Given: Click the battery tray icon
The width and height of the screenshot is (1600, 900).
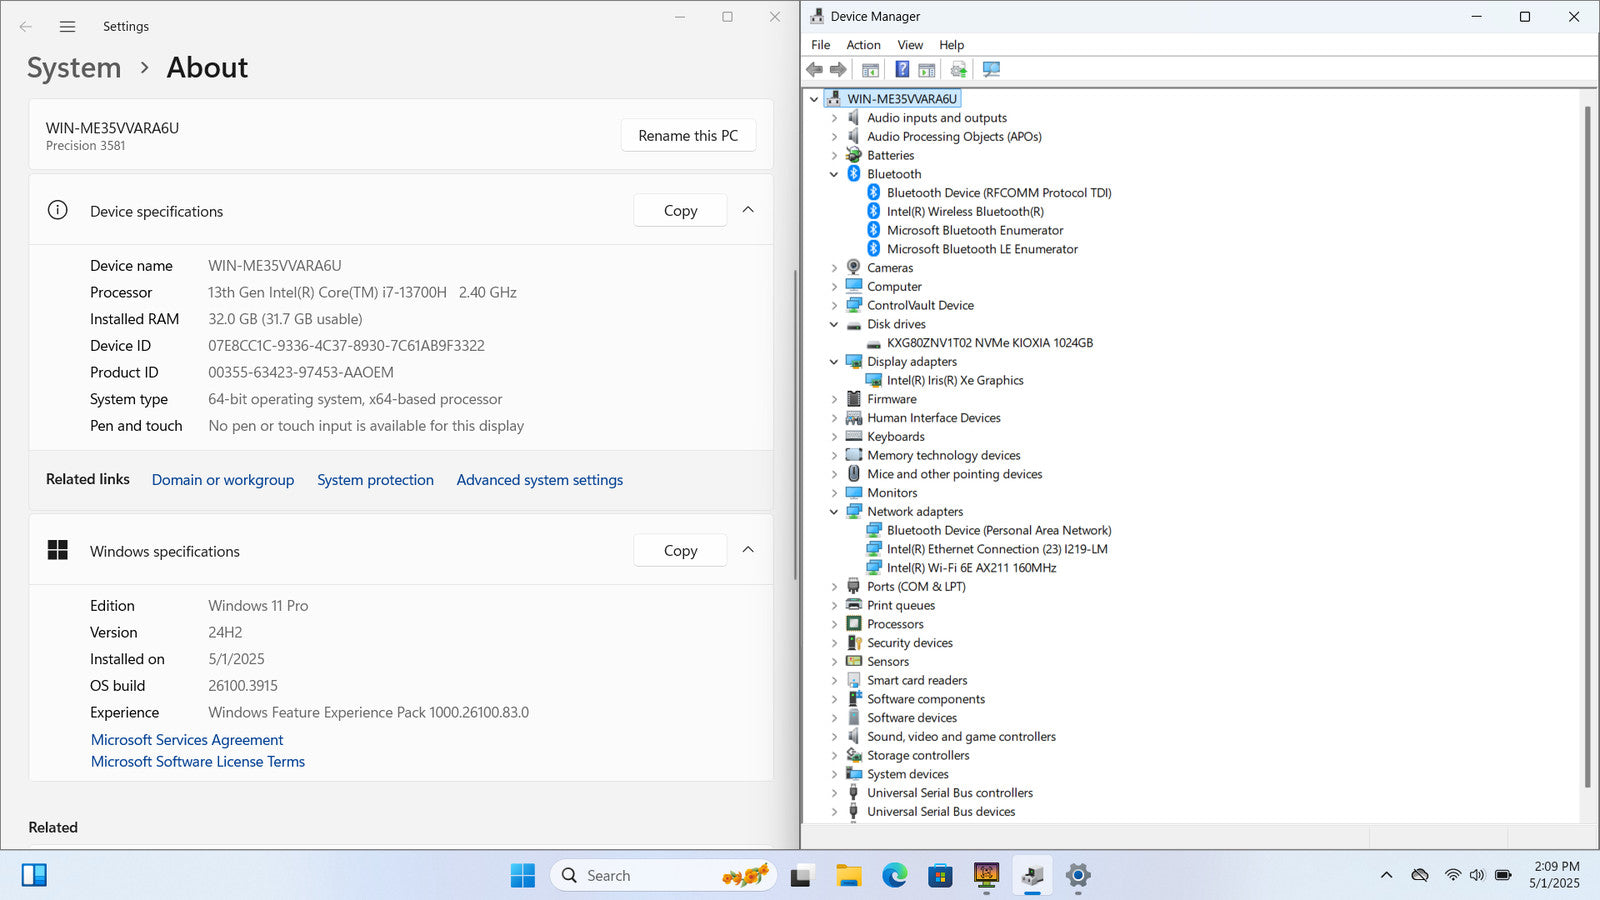Looking at the screenshot, I should click(1503, 875).
